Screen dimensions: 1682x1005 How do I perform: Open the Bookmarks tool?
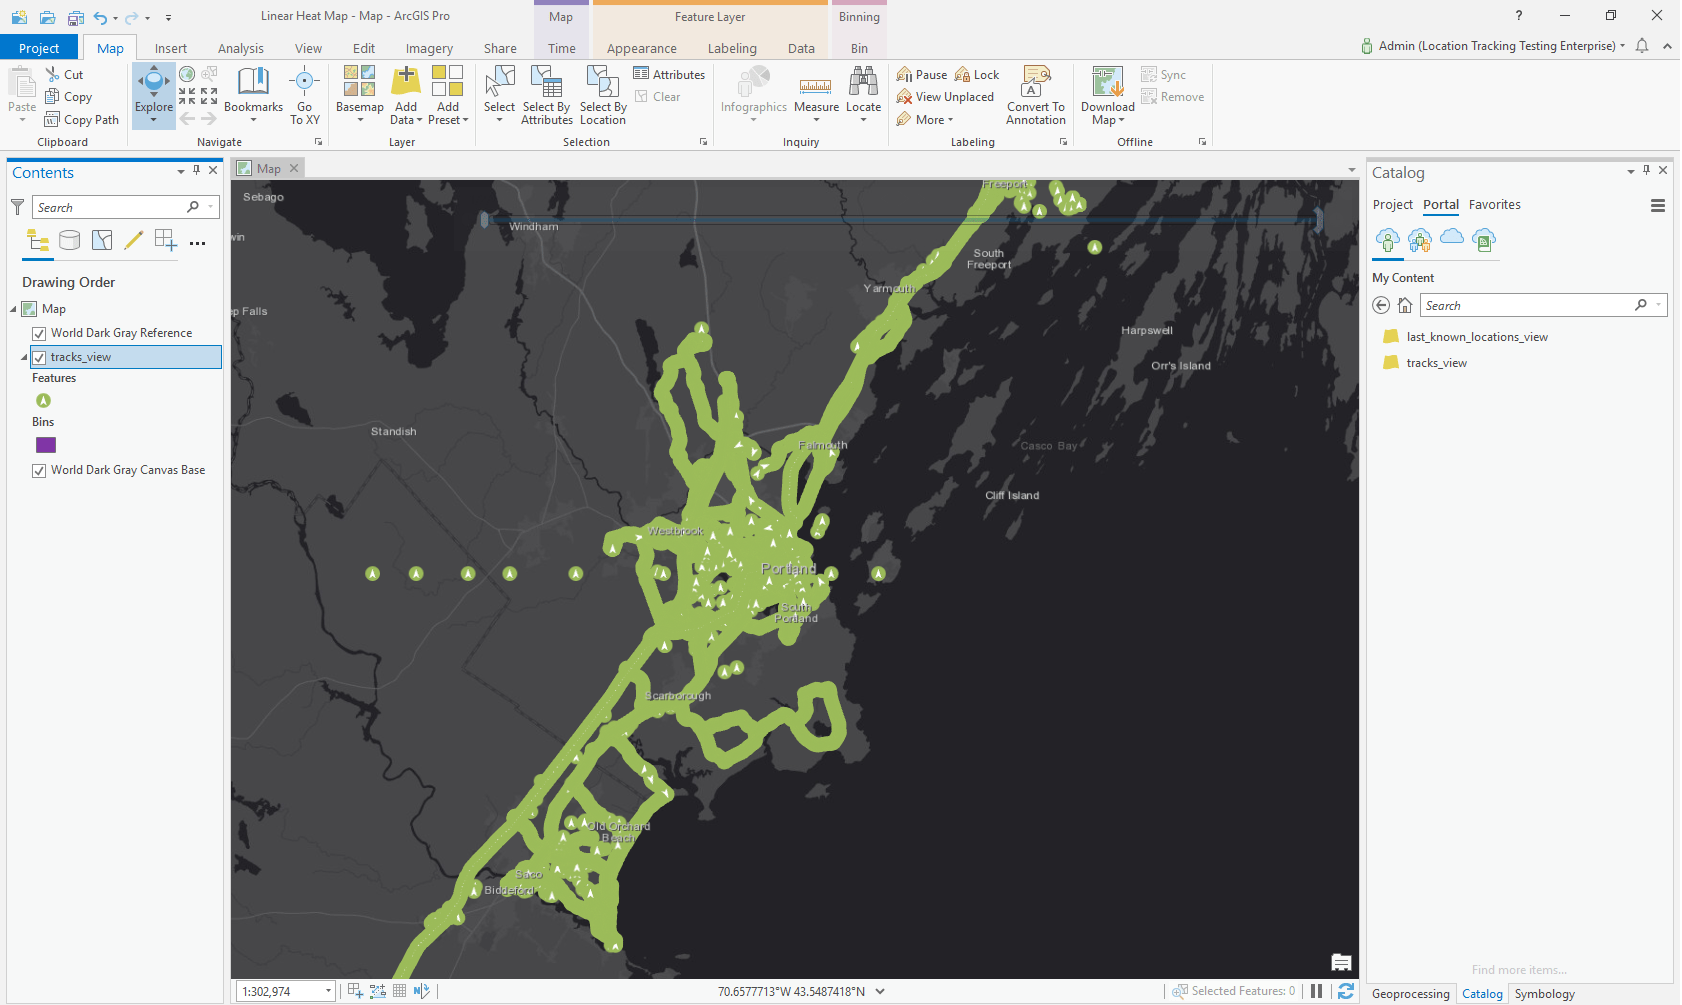(253, 95)
